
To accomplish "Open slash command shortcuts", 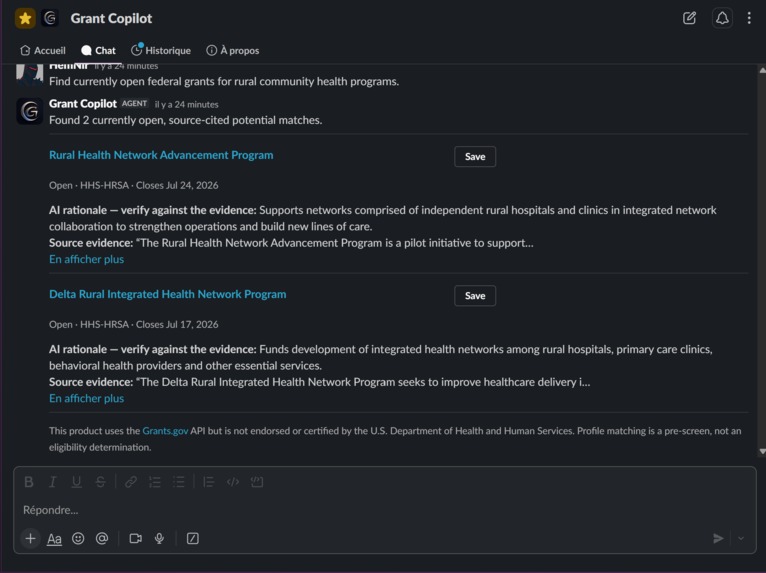I will click(x=192, y=538).
